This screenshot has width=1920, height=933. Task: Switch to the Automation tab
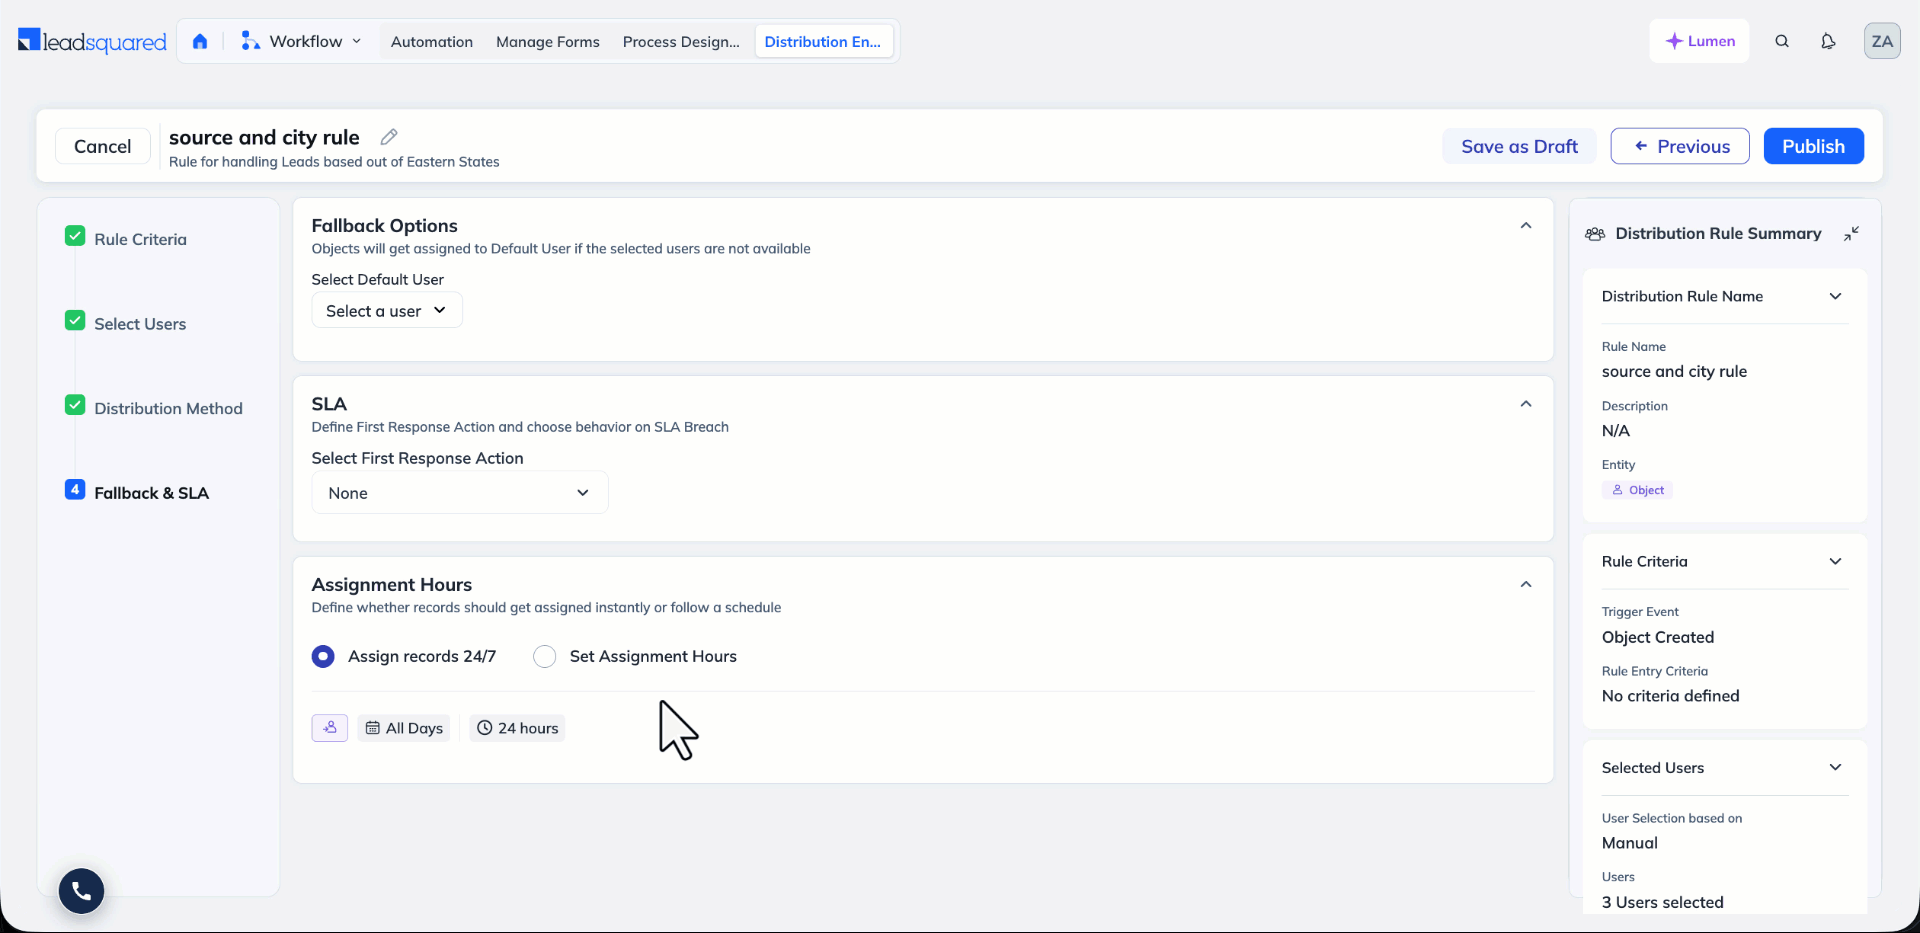(432, 41)
